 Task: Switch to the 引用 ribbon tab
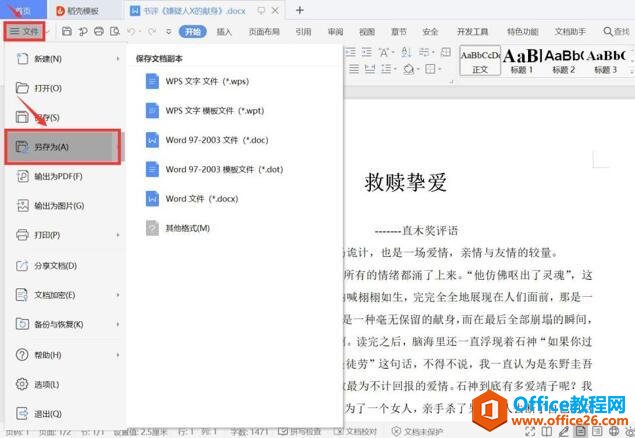coord(303,32)
